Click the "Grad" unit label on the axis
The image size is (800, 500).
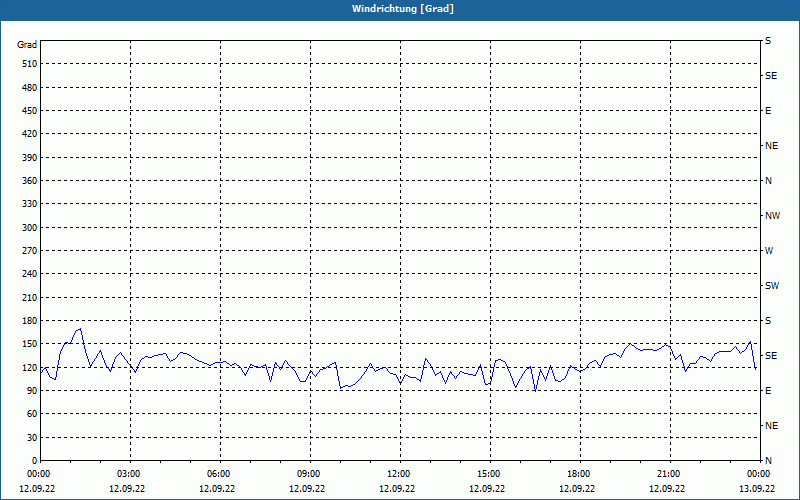click(x=27, y=45)
